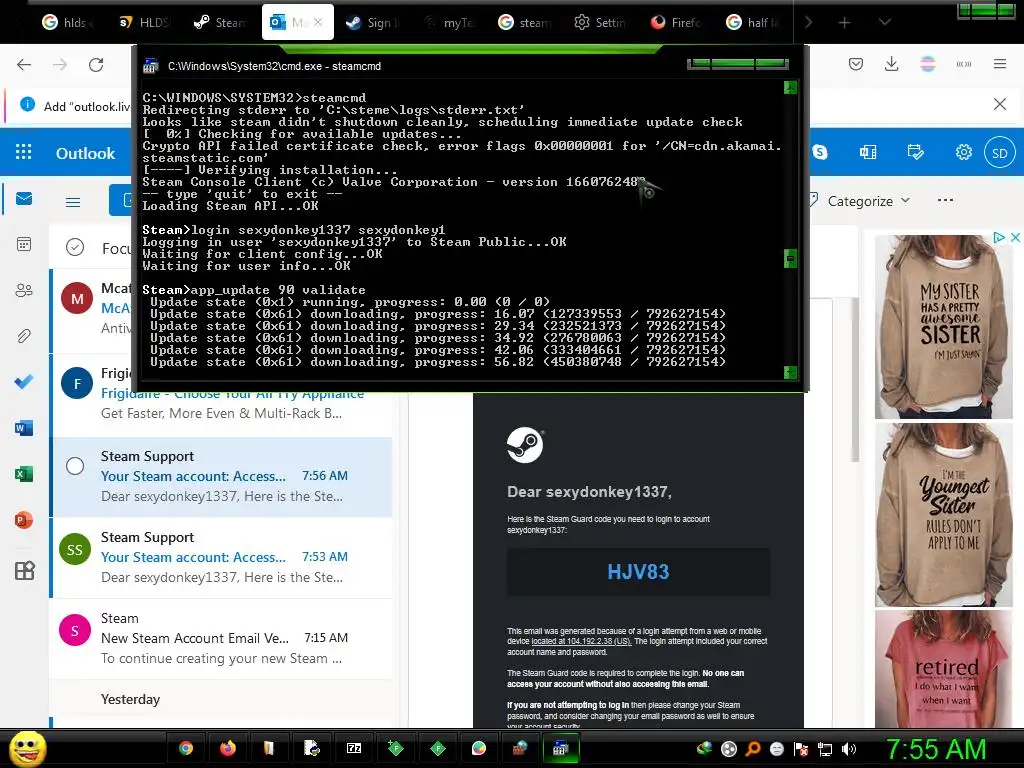Switch to the 'half' Google tab
This screenshot has width=1024, height=768.
tap(752, 22)
